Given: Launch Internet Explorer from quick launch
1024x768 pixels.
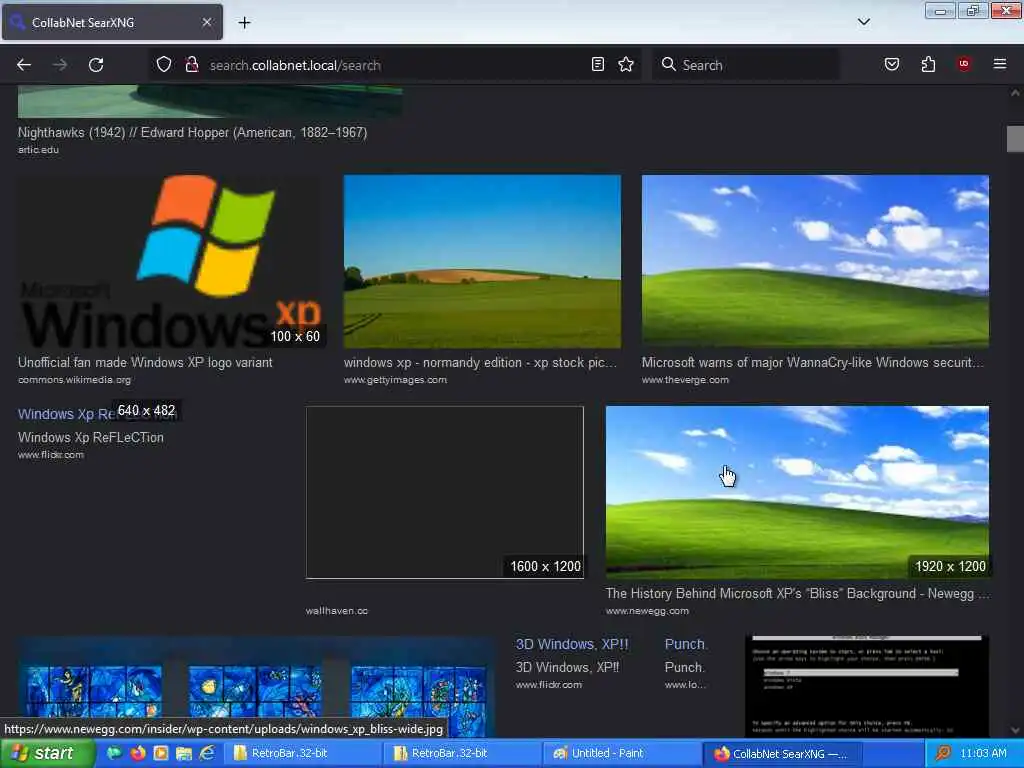Looking at the screenshot, I should click(207, 753).
